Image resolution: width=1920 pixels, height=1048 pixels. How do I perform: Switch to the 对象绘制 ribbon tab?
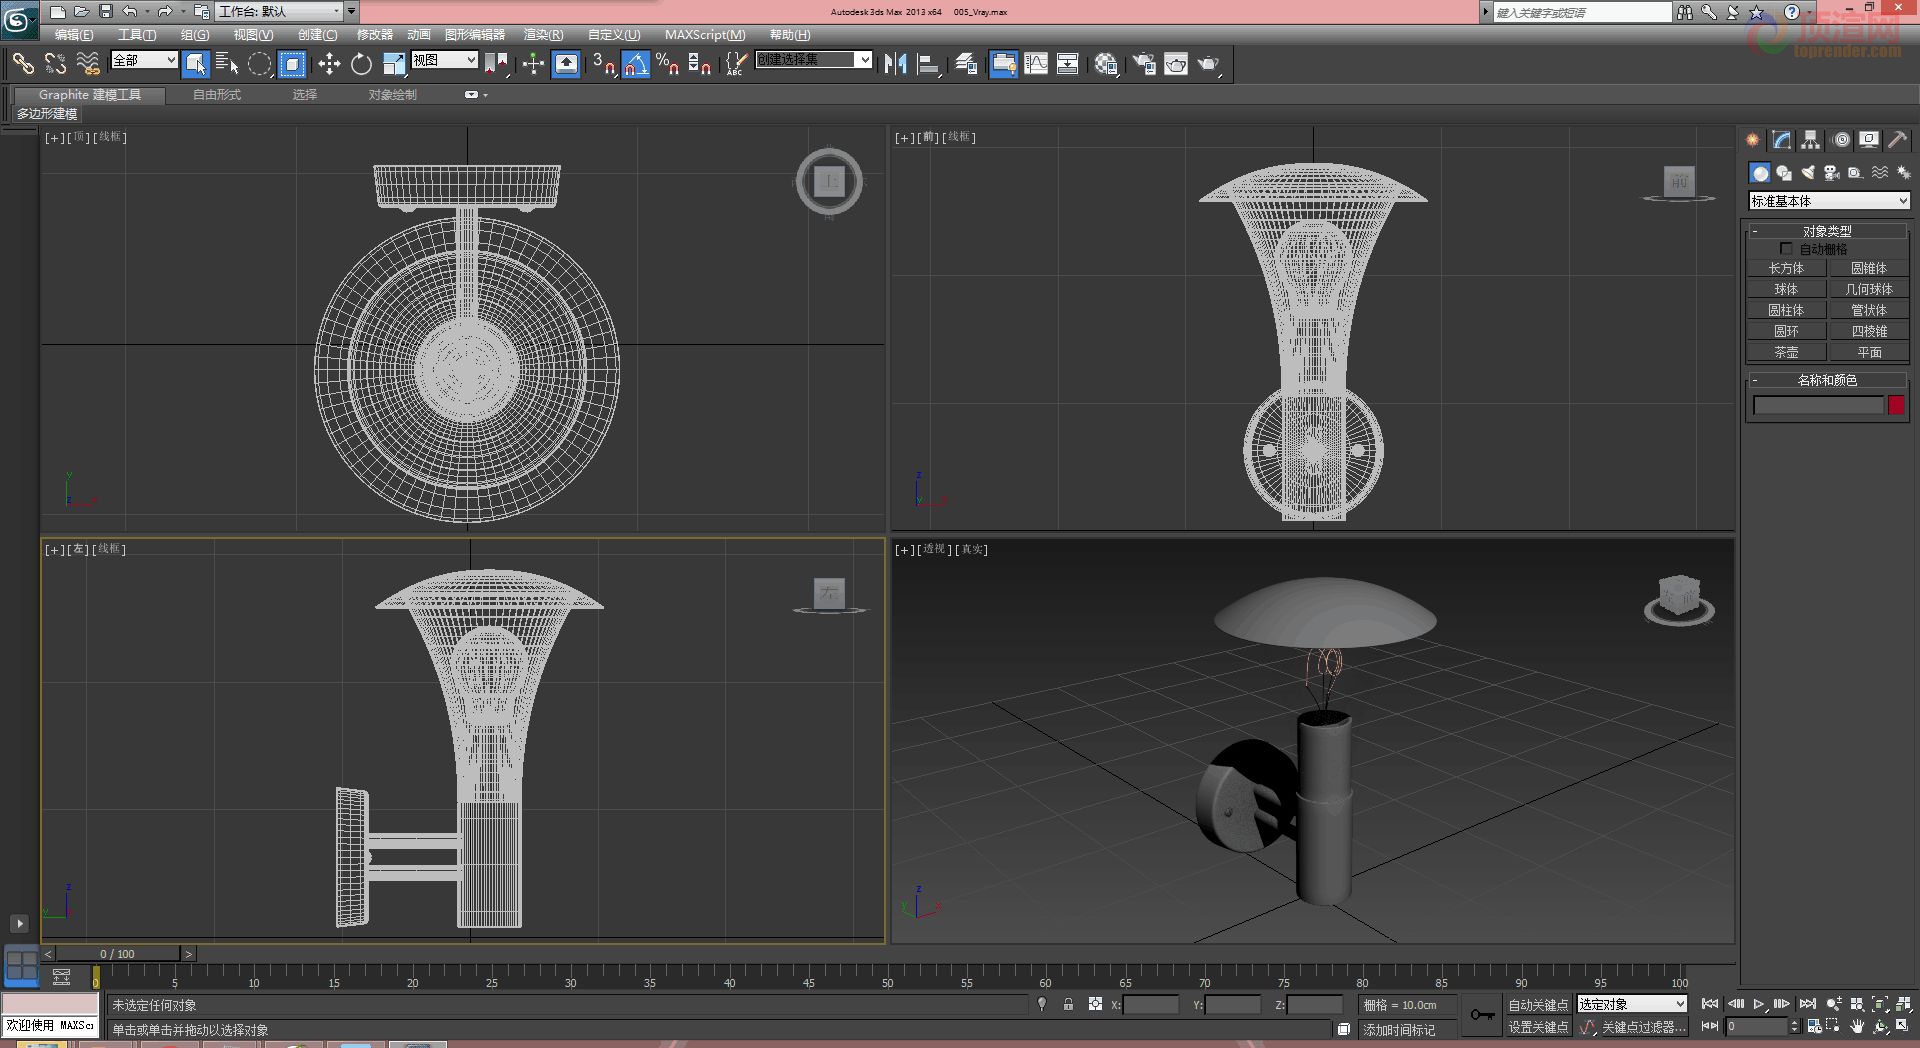click(392, 95)
